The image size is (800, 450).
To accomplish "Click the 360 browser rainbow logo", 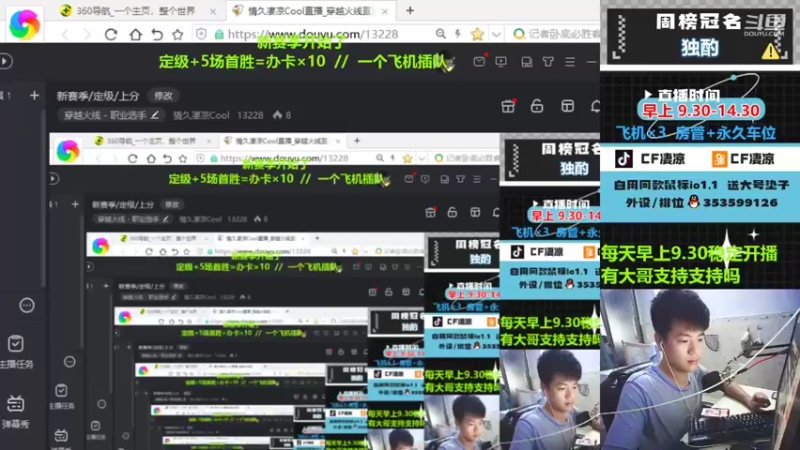I will tap(24, 24).
